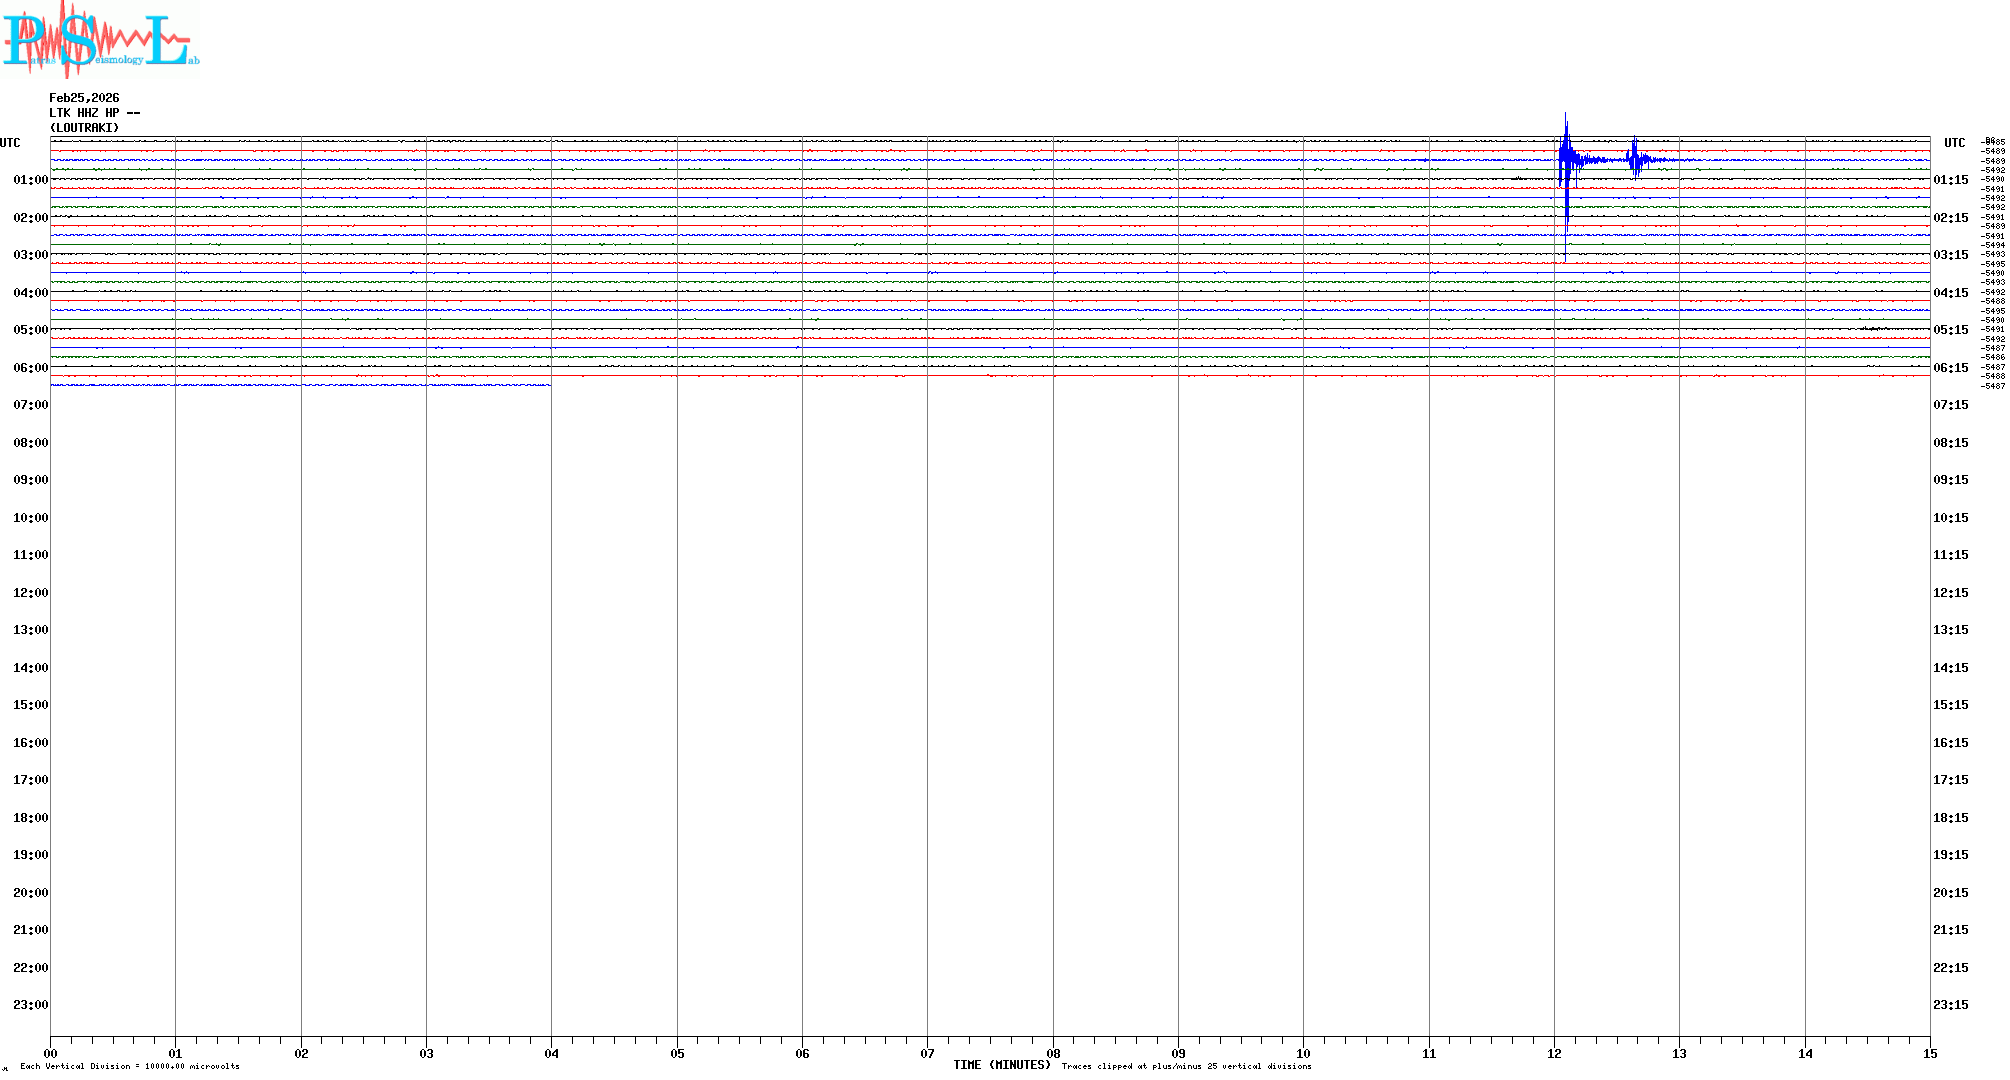This screenshot has height=1080, width=2010.
Task: Click the right UTC header label
Action: coord(1954,143)
